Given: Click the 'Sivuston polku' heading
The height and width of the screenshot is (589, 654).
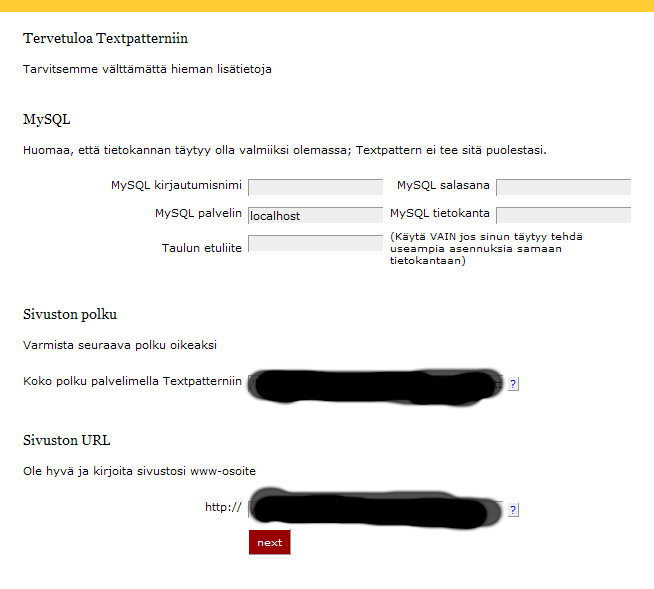Looking at the screenshot, I should [x=70, y=314].
